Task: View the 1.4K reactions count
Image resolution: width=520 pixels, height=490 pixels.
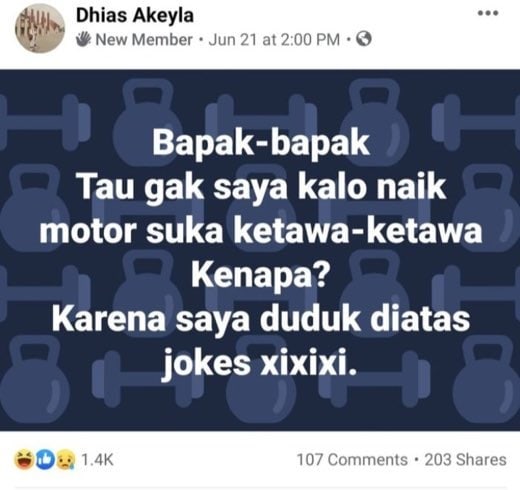Action: 97,460
